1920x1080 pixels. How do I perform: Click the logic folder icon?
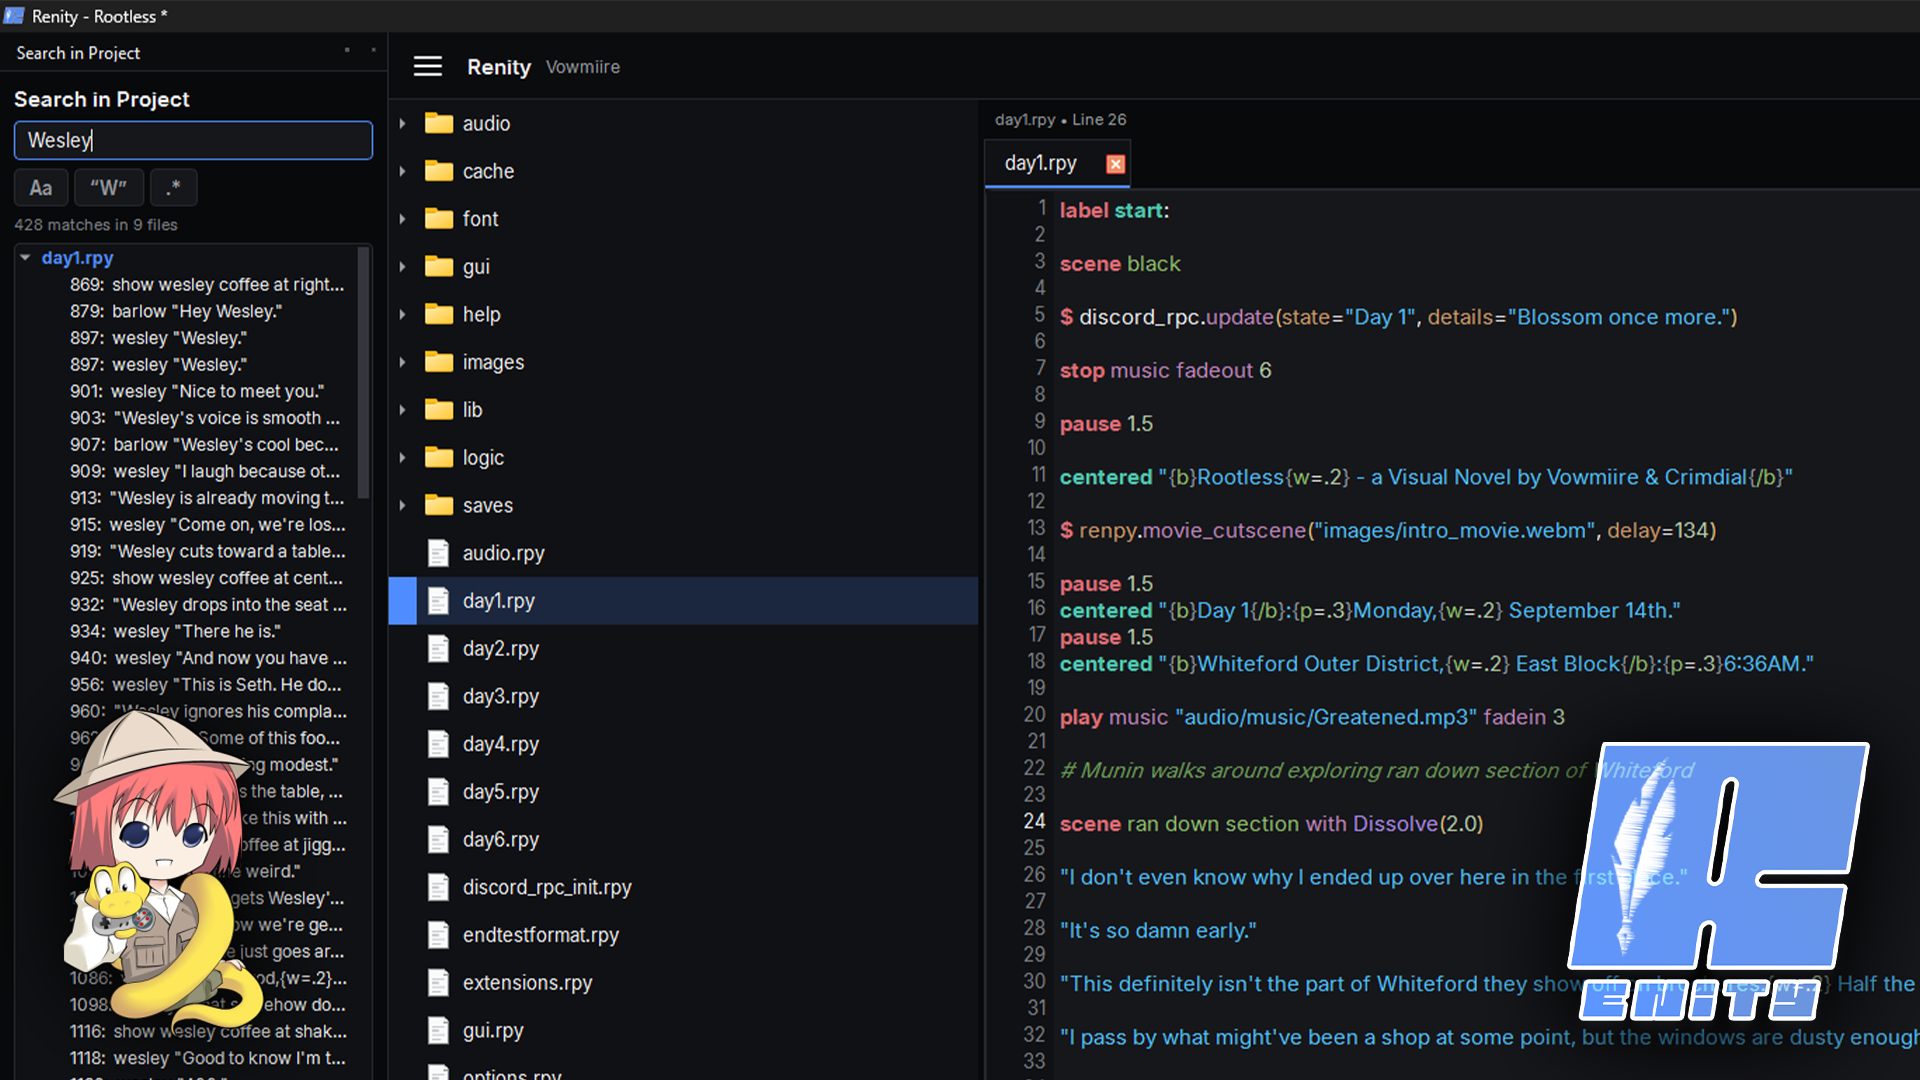pos(438,457)
